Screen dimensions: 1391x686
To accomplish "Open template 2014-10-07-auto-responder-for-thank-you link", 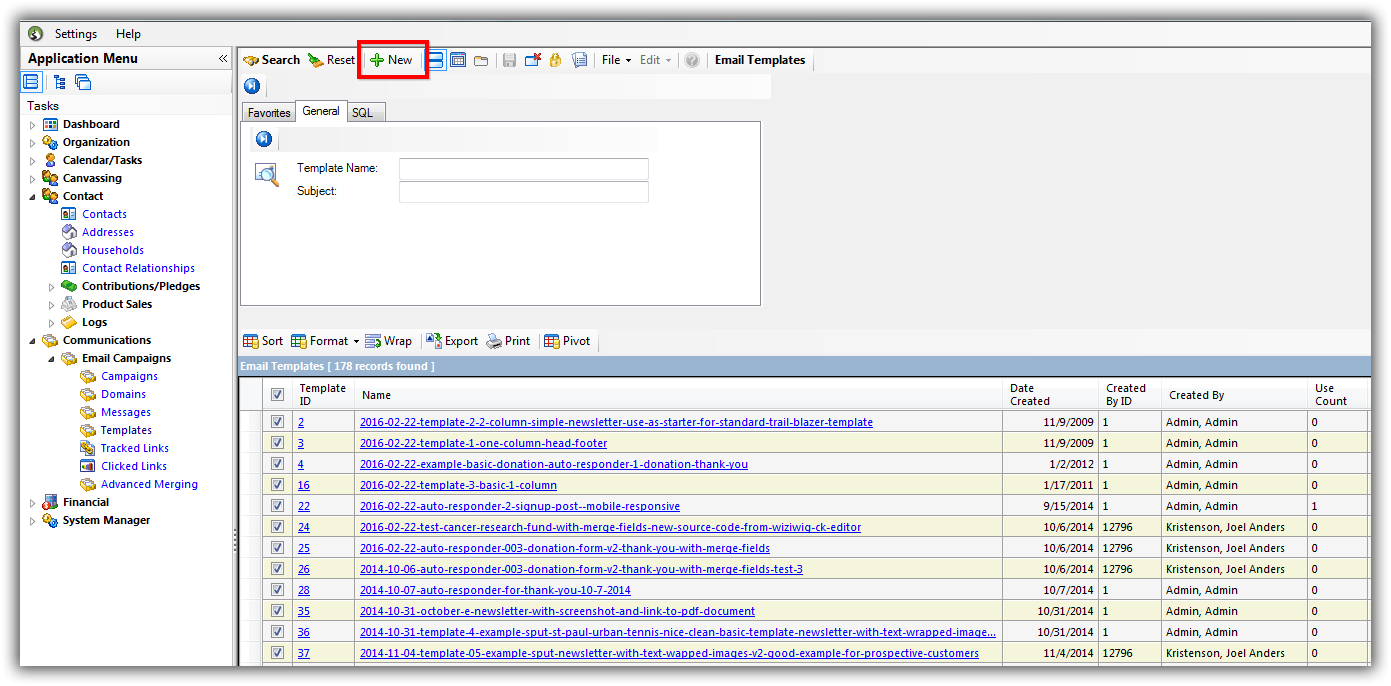I will pyautogui.click(x=495, y=590).
